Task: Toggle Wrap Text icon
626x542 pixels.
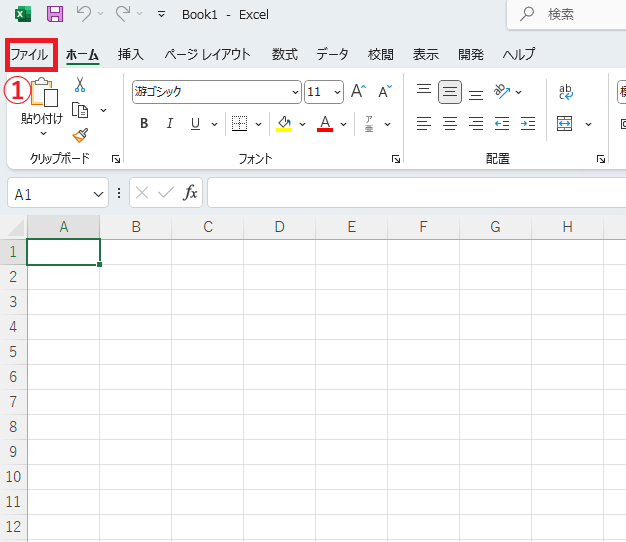Action: pyautogui.click(x=566, y=92)
